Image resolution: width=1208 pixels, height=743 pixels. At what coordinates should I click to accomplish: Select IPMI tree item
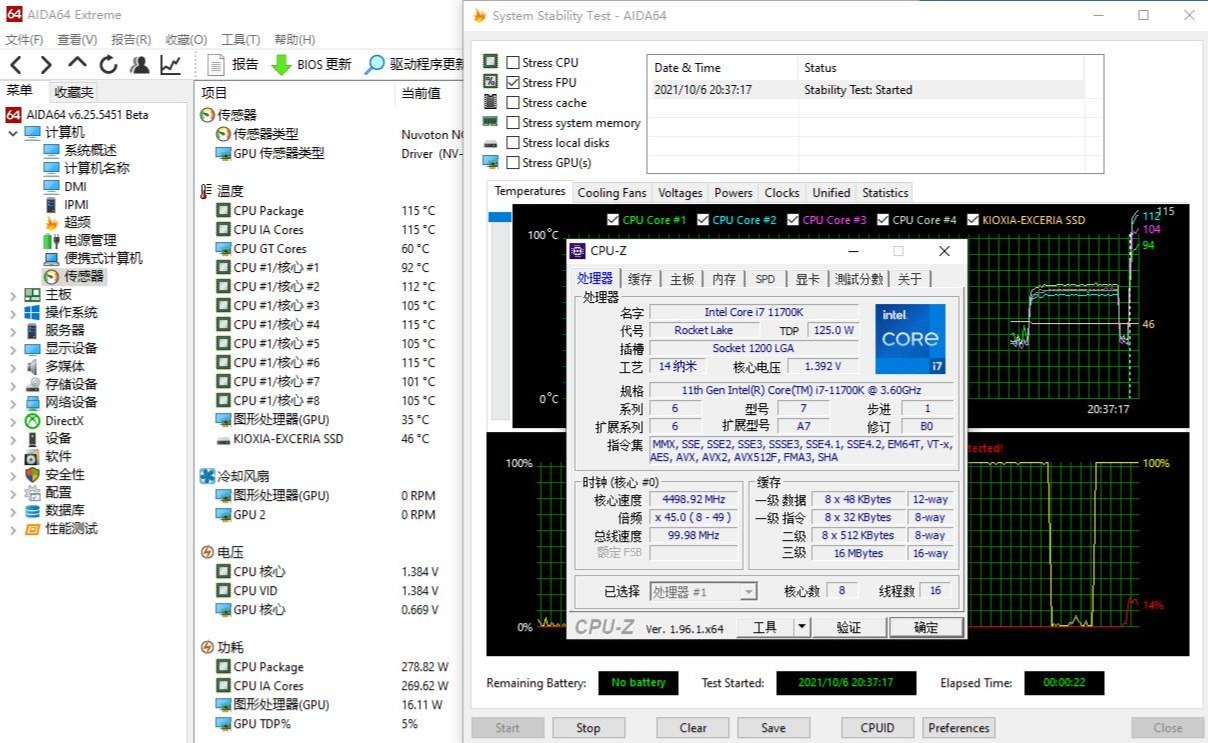(x=76, y=204)
